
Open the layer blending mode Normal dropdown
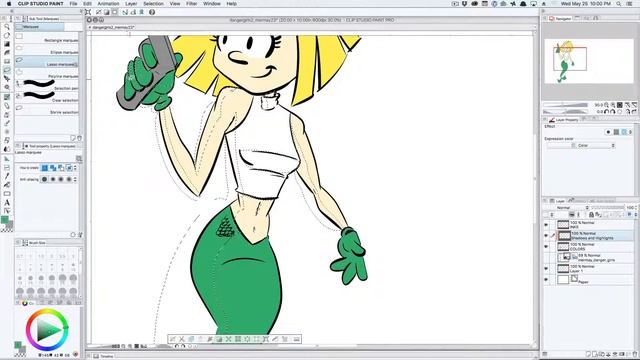click(572, 208)
